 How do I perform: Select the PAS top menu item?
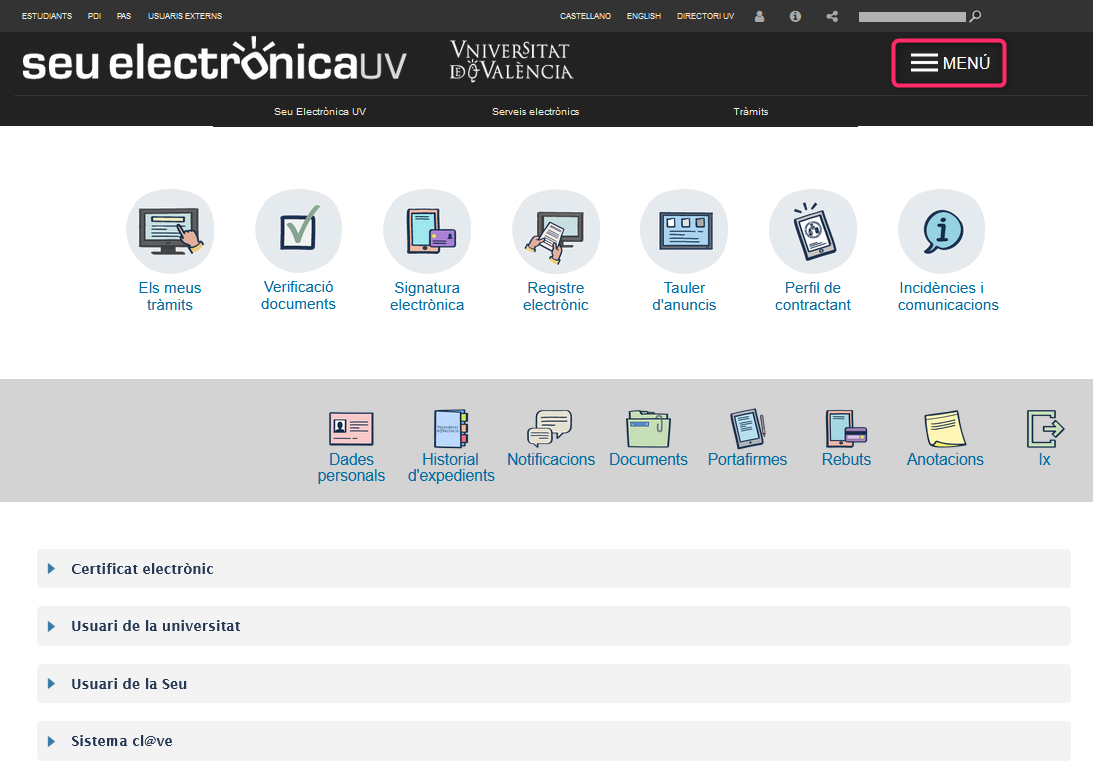coord(124,16)
